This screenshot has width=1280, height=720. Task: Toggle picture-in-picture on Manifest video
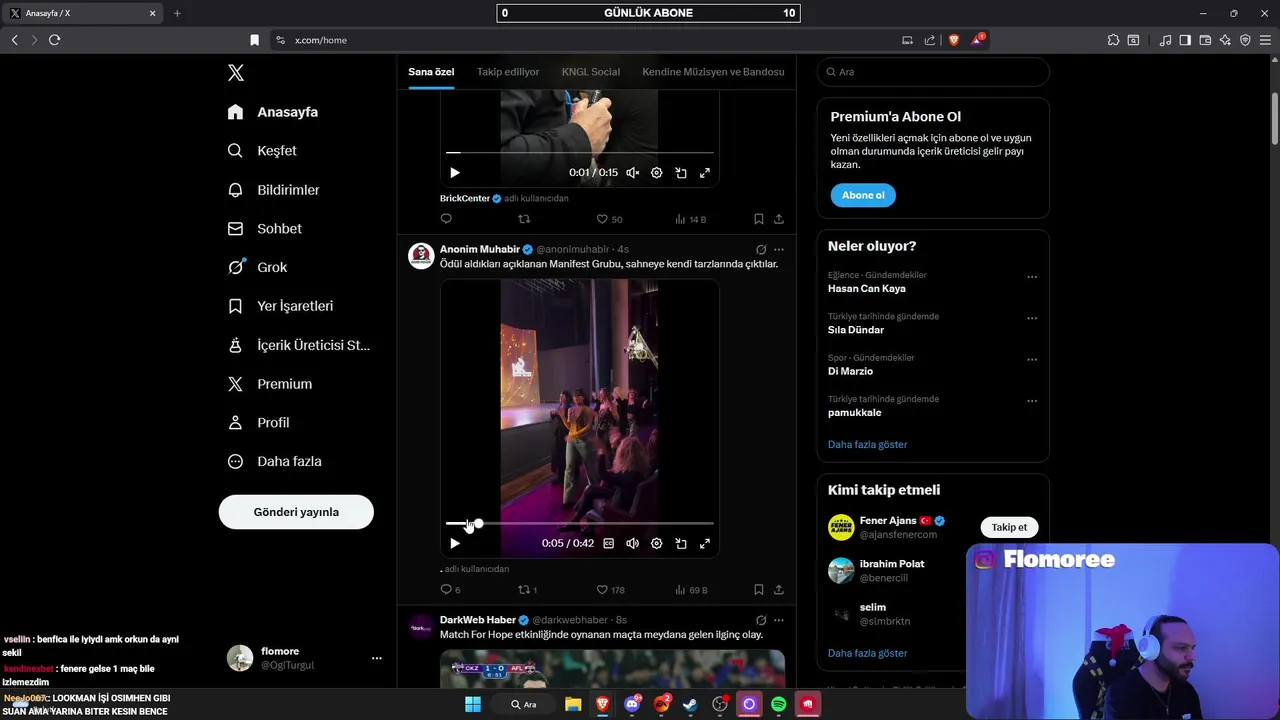click(x=681, y=543)
